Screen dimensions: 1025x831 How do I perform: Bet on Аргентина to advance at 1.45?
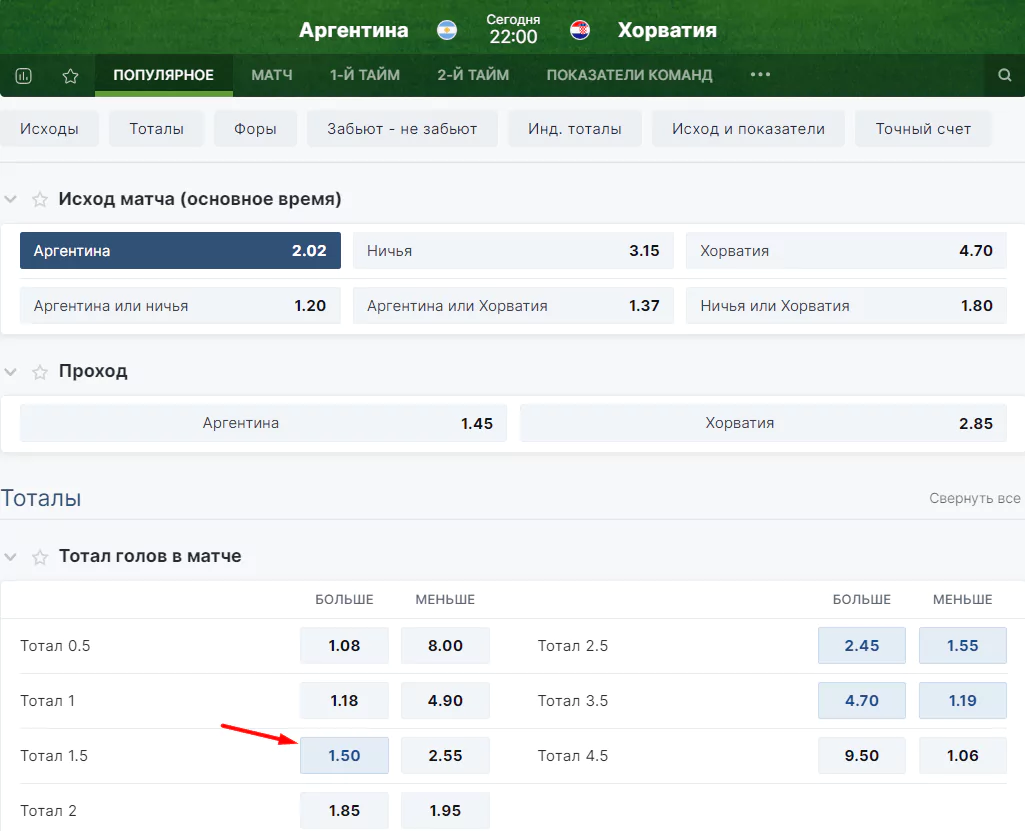pos(263,423)
